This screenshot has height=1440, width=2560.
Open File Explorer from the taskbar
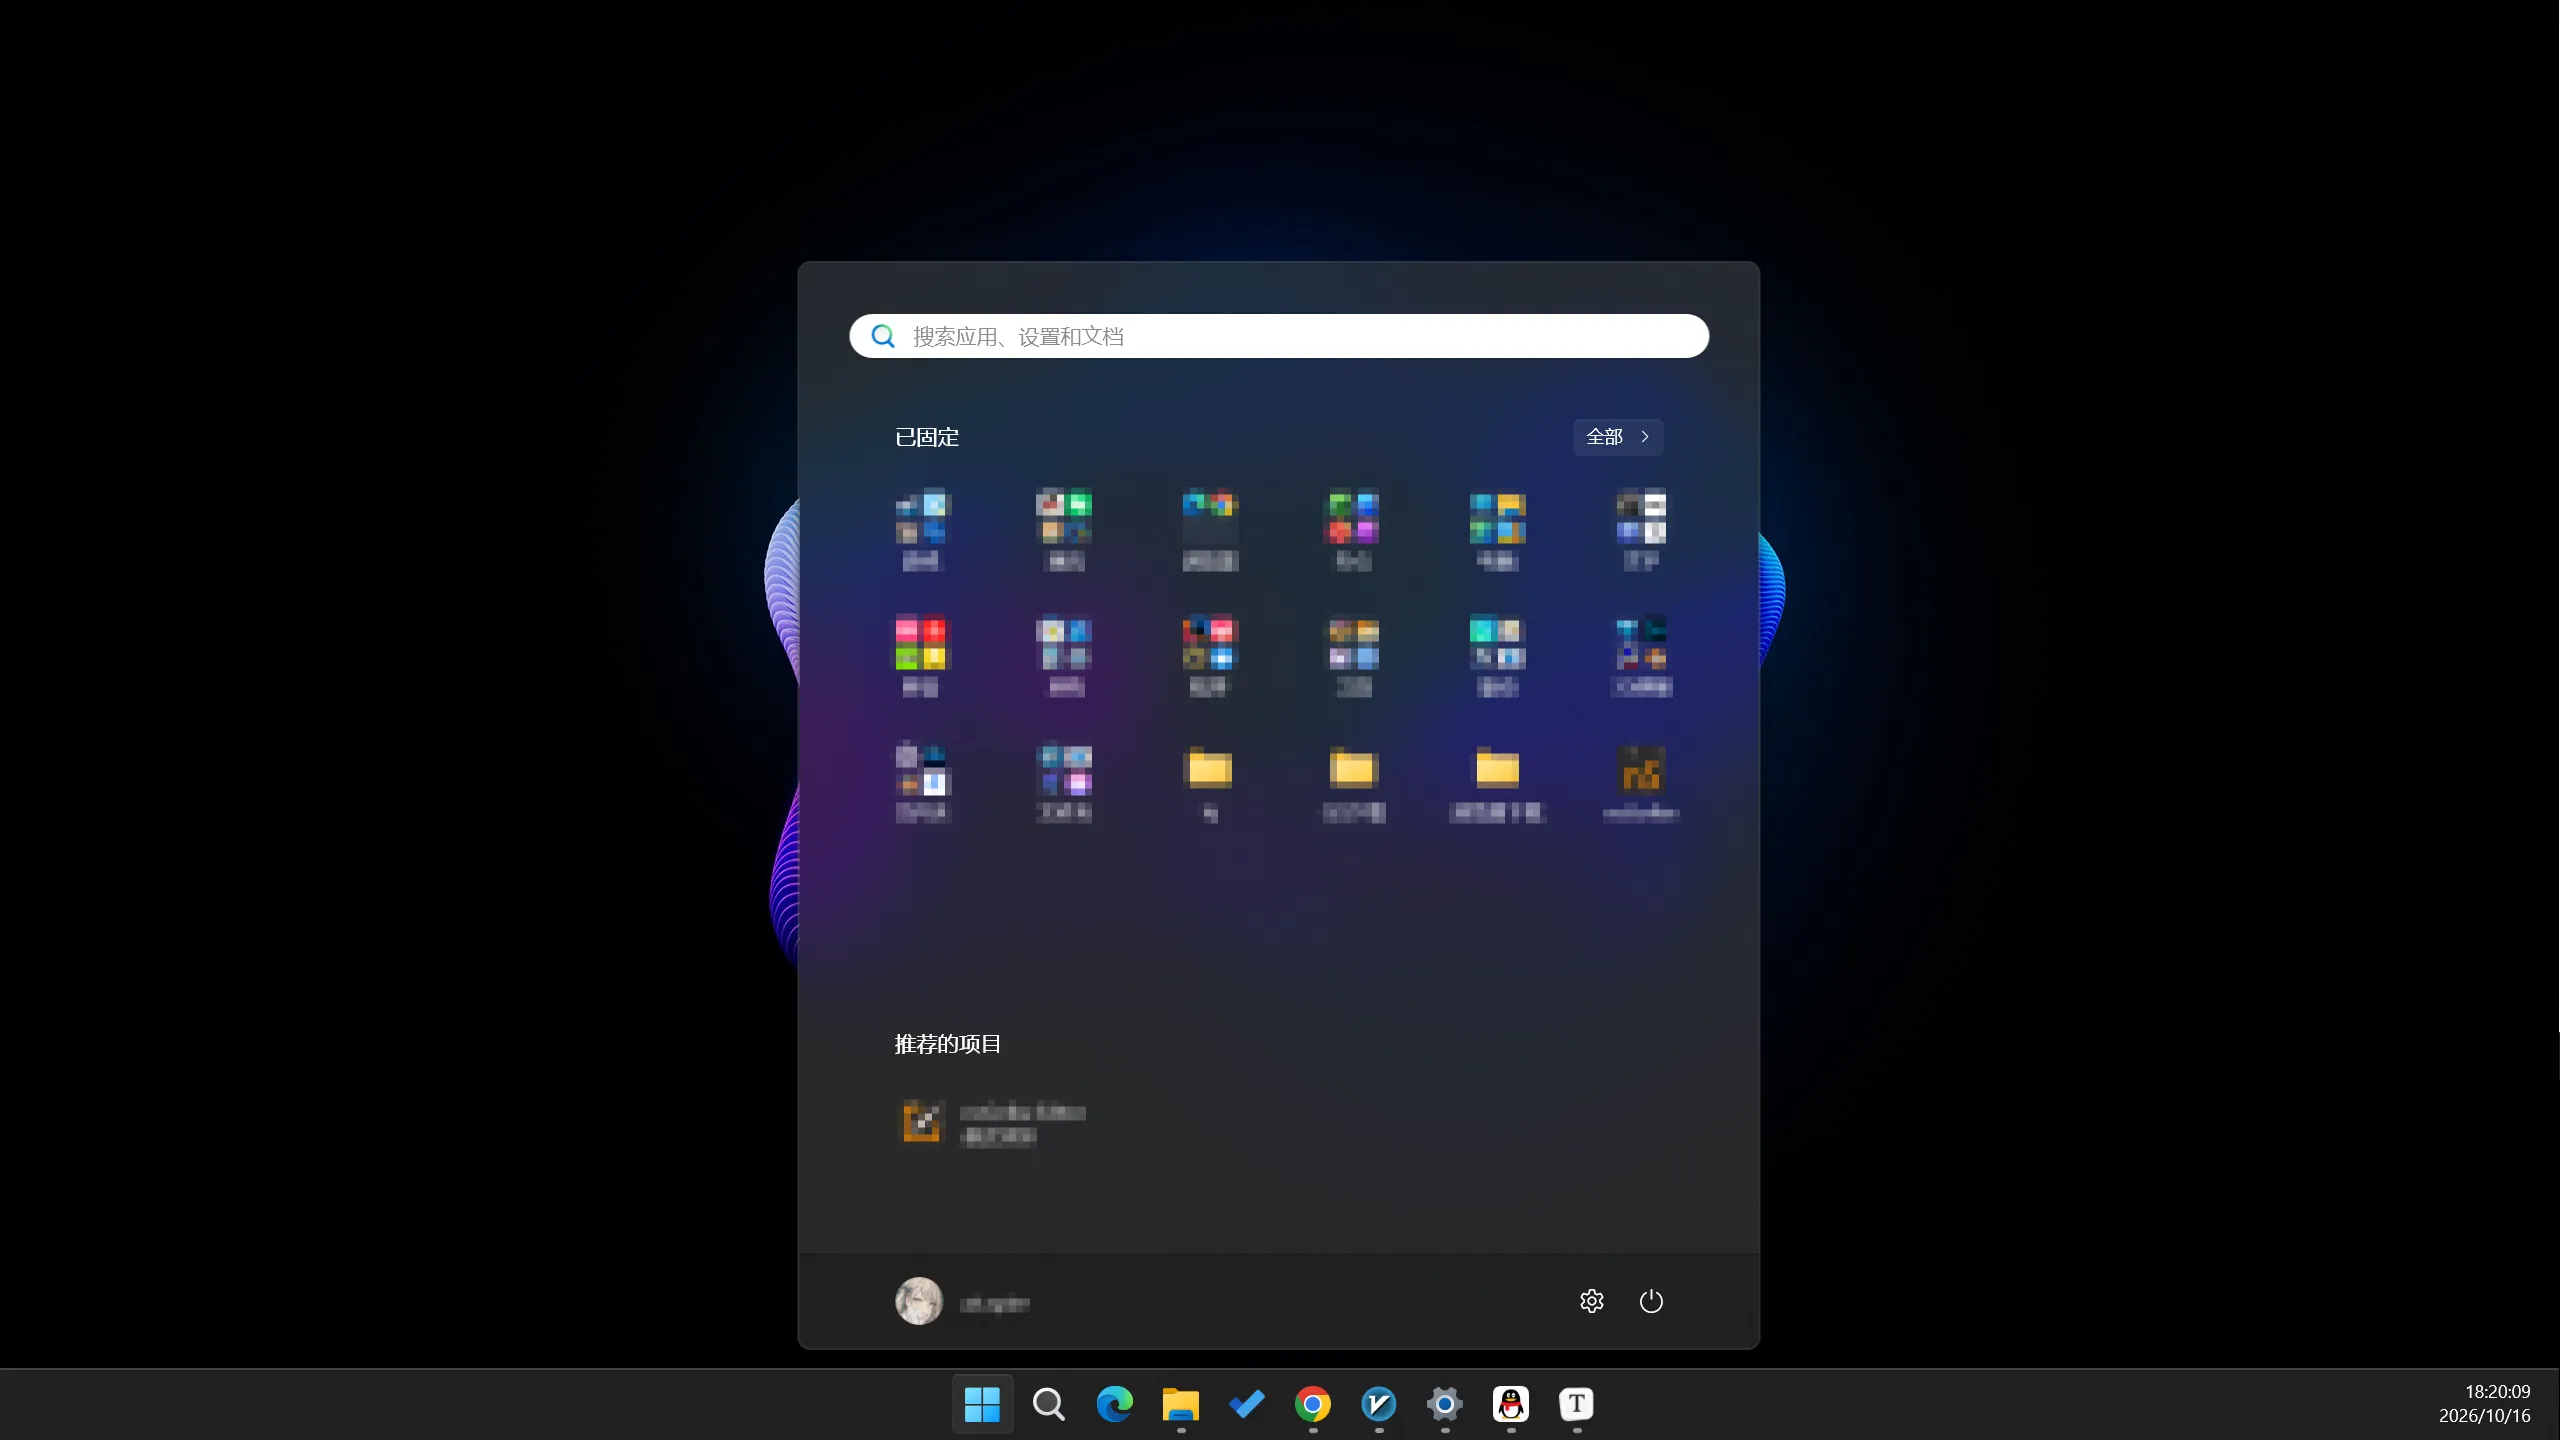point(1180,1404)
